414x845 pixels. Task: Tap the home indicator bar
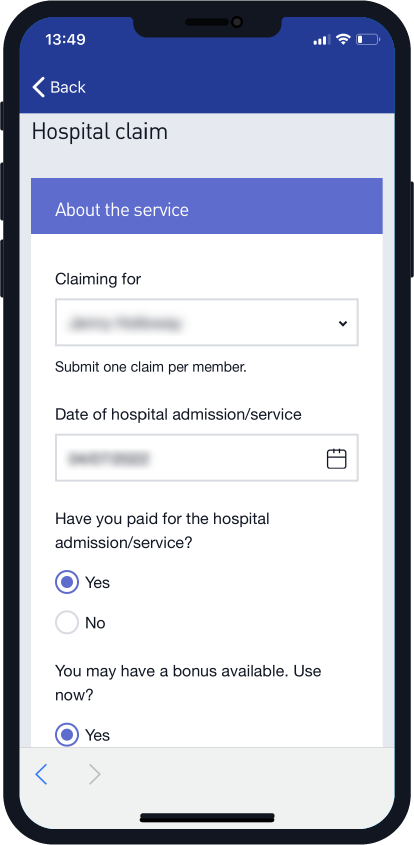click(207, 818)
